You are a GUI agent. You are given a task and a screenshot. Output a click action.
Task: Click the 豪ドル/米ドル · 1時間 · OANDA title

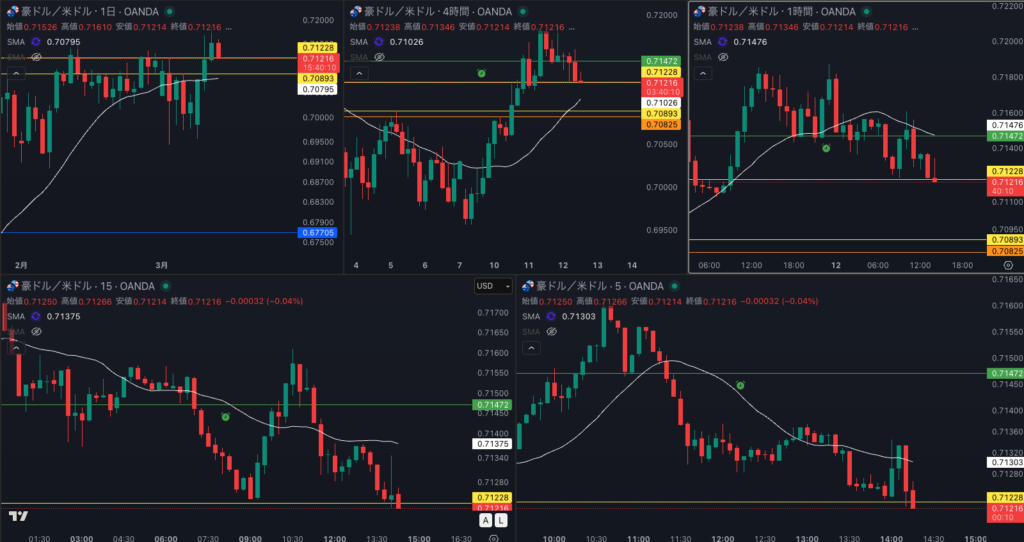783,12
